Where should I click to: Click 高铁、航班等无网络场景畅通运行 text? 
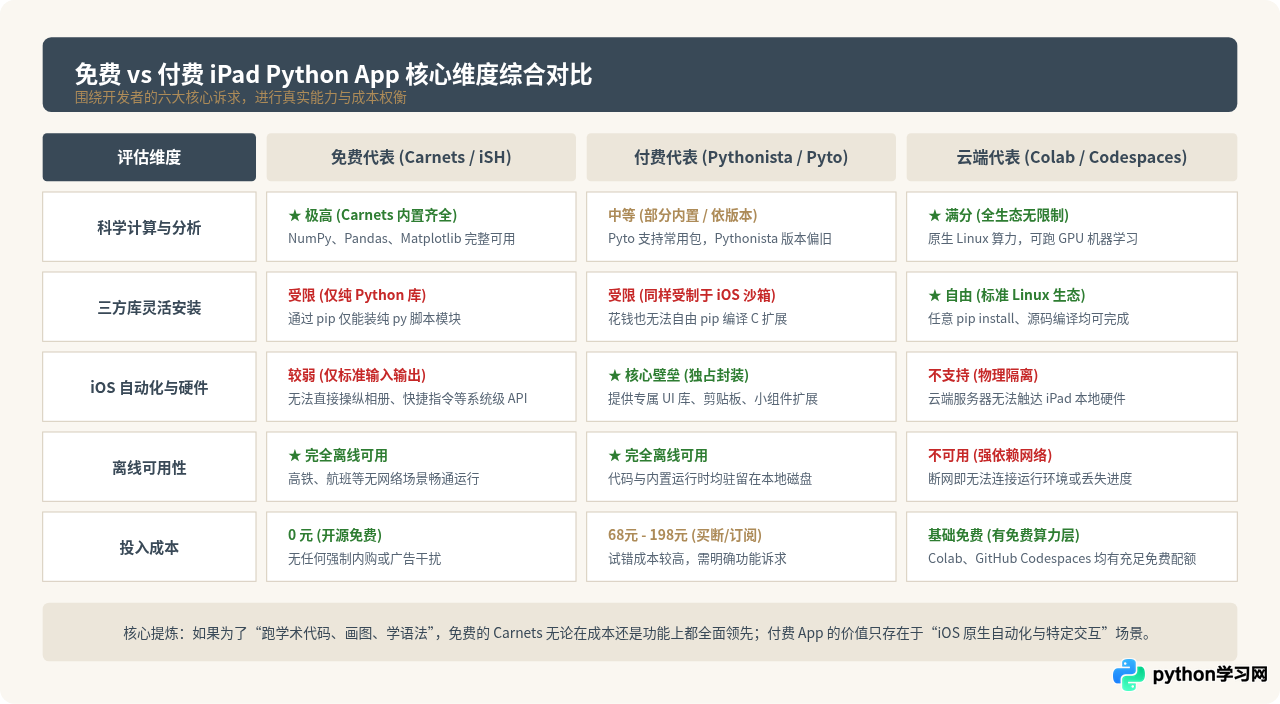pyautogui.click(x=384, y=479)
